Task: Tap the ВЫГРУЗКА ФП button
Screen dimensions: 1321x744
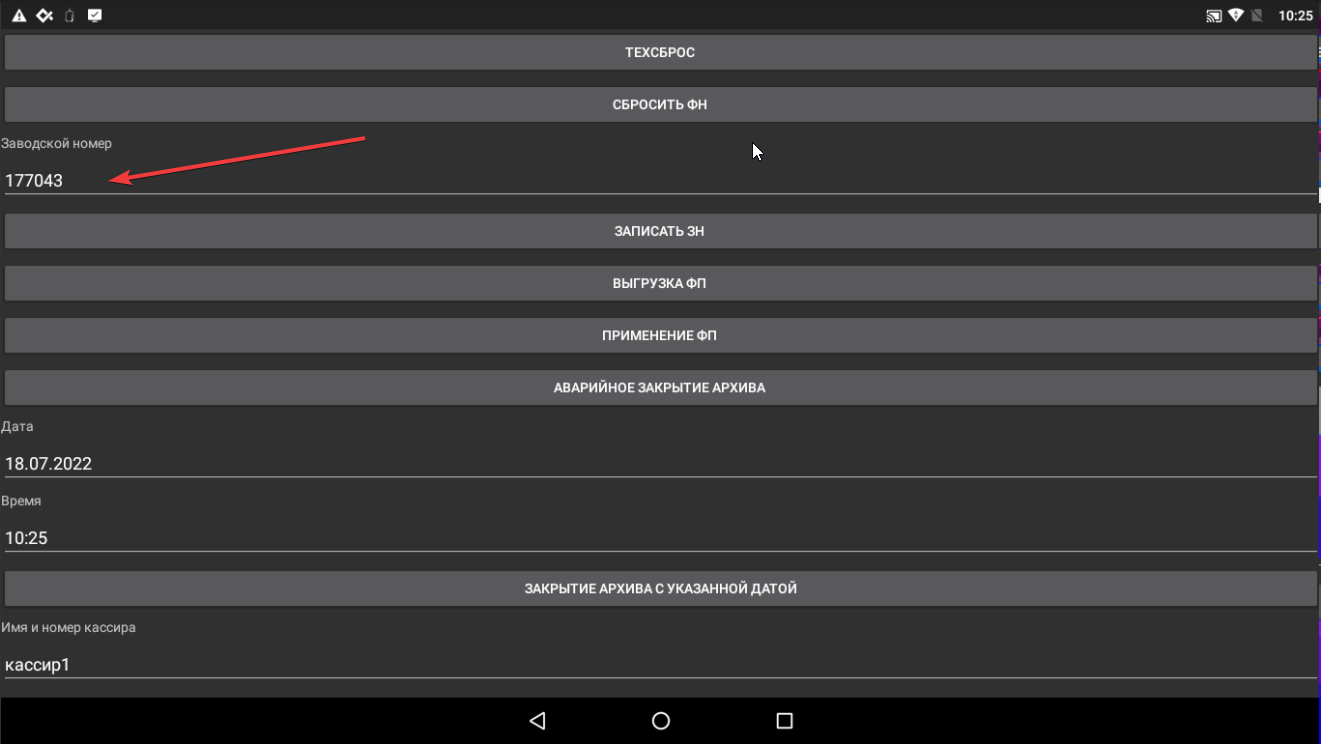Action: pyautogui.click(x=660, y=283)
